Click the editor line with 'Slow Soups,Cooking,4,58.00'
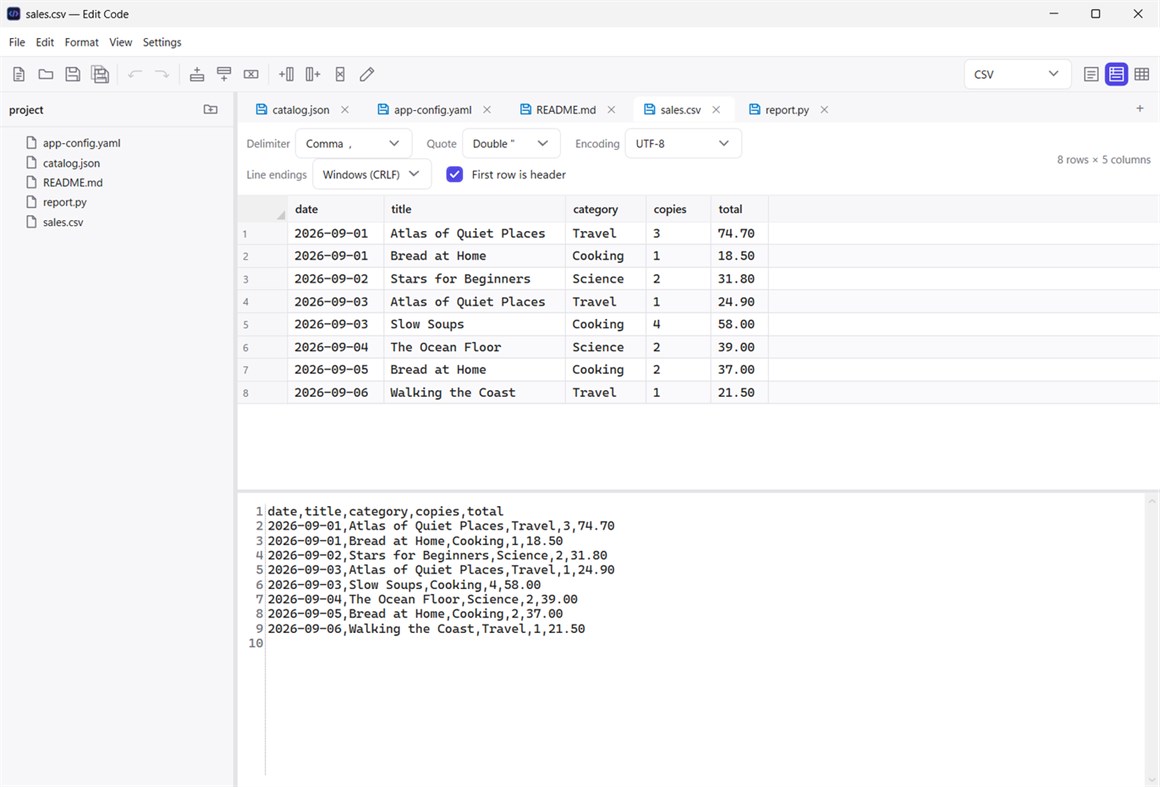Screen dimensions: 1160x787 click(x=404, y=585)
